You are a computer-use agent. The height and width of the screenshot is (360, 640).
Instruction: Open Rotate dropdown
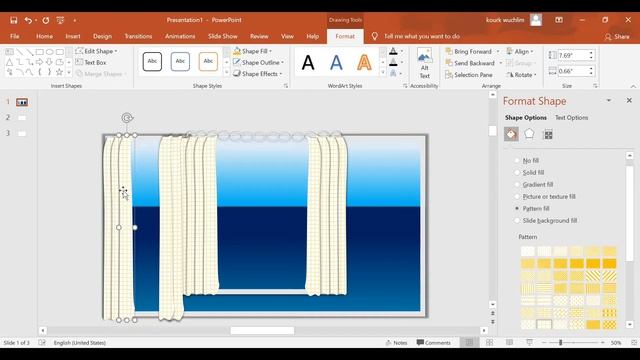tap(521, 75)
